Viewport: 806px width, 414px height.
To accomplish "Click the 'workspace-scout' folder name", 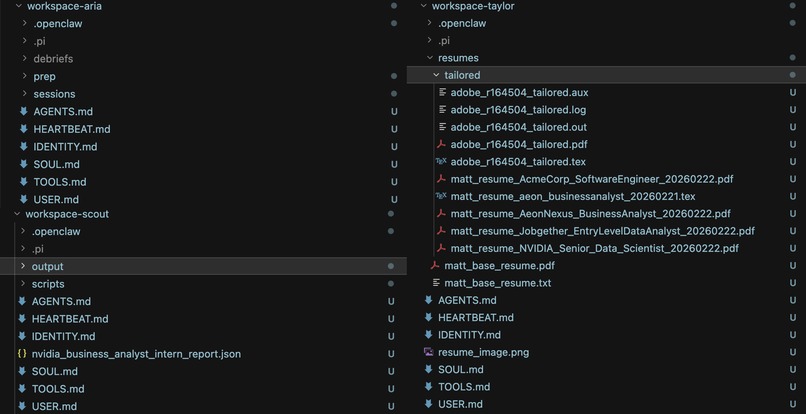I will pyautogui.click(x=67, y=214).
